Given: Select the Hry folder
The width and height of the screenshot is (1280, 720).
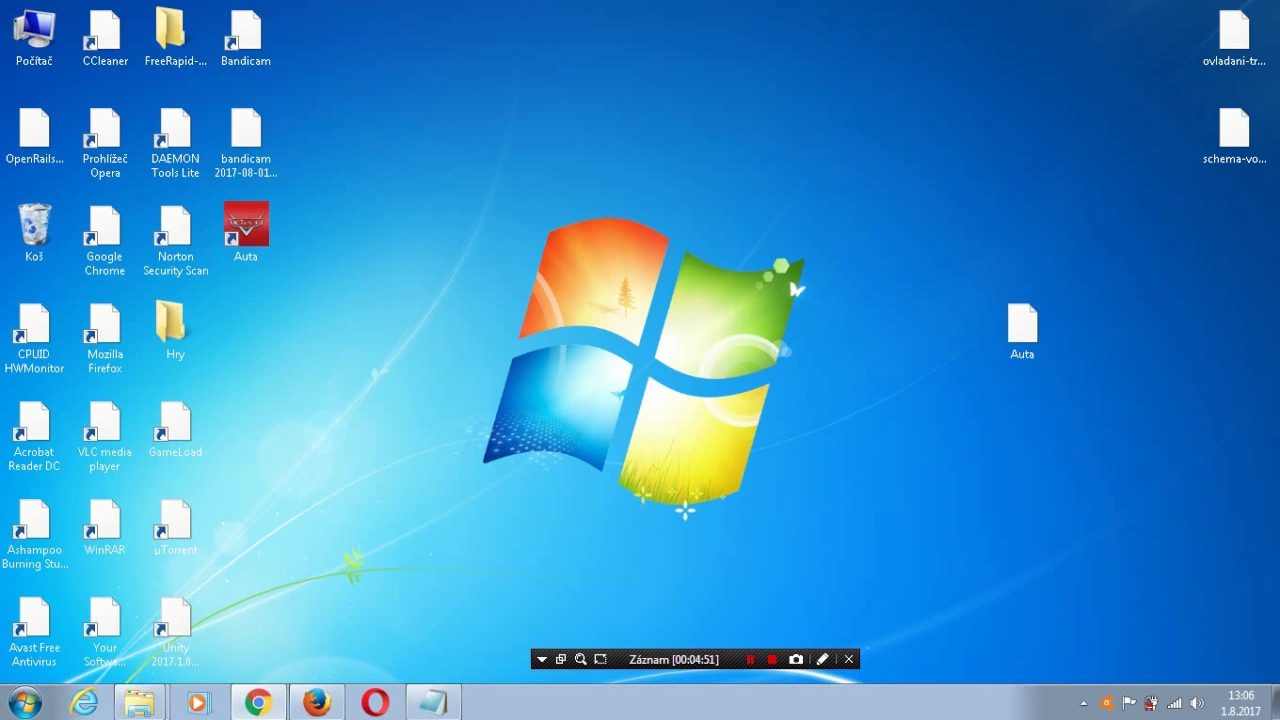Looking at the screenshot, I should 175,332.
